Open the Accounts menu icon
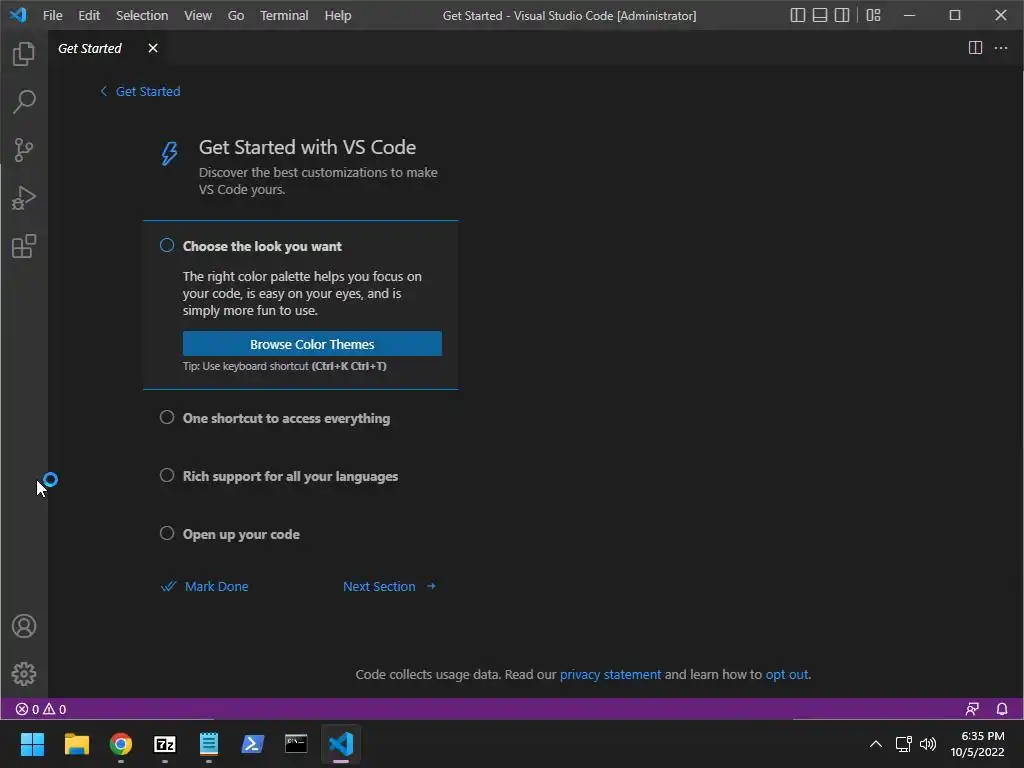 pos(24,626)
